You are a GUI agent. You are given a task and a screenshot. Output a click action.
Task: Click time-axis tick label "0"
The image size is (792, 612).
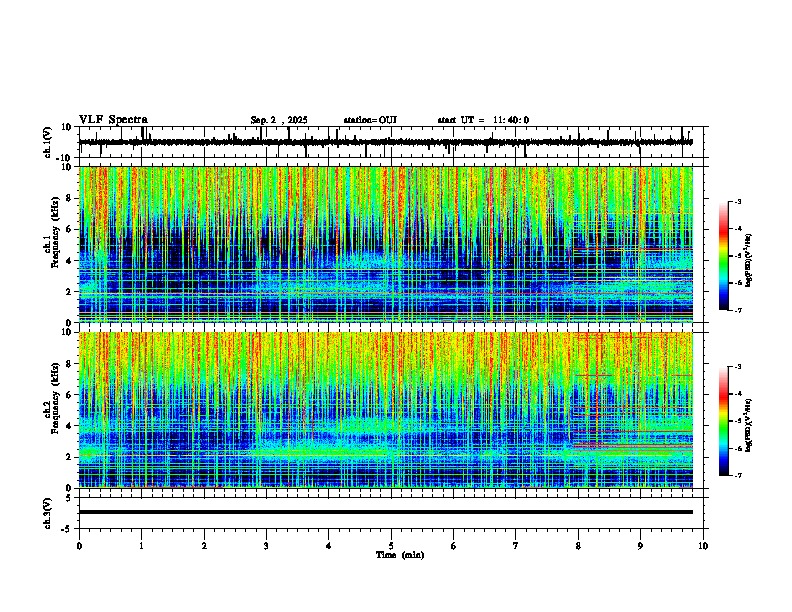click(79, 546)
